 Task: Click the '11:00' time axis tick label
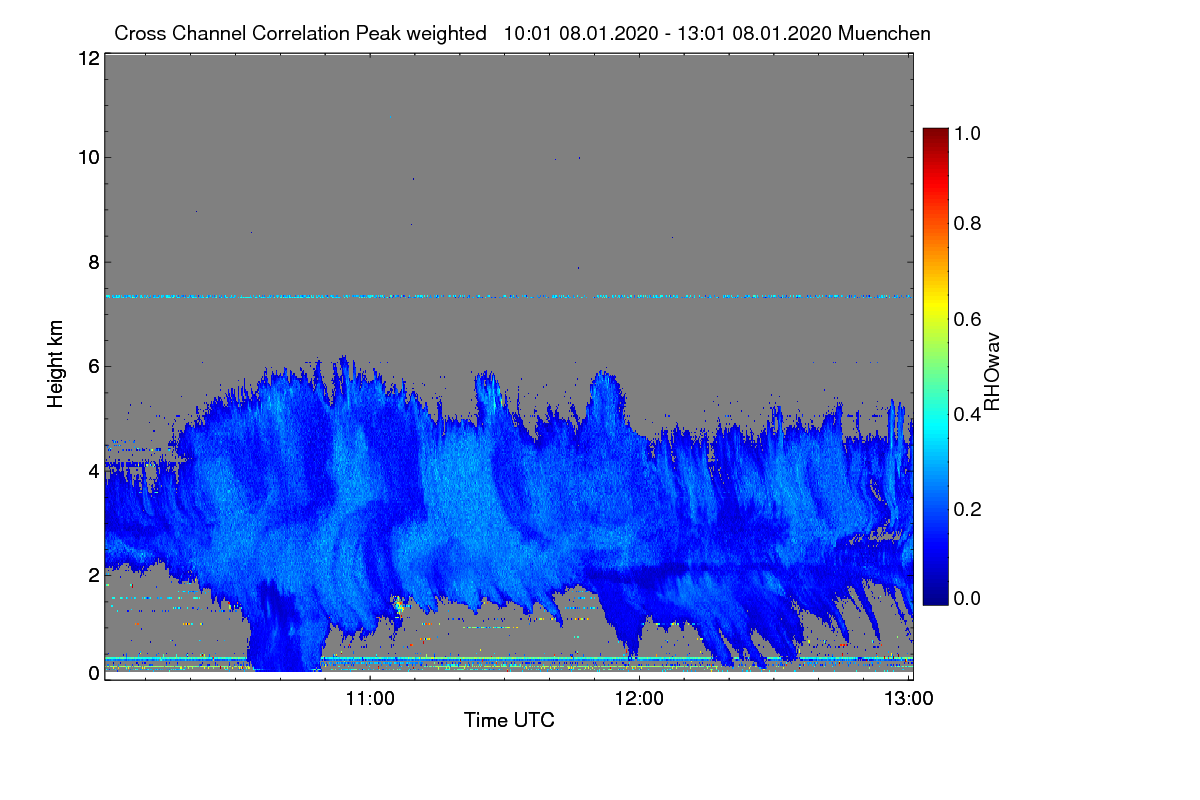(x=370, y=698)
